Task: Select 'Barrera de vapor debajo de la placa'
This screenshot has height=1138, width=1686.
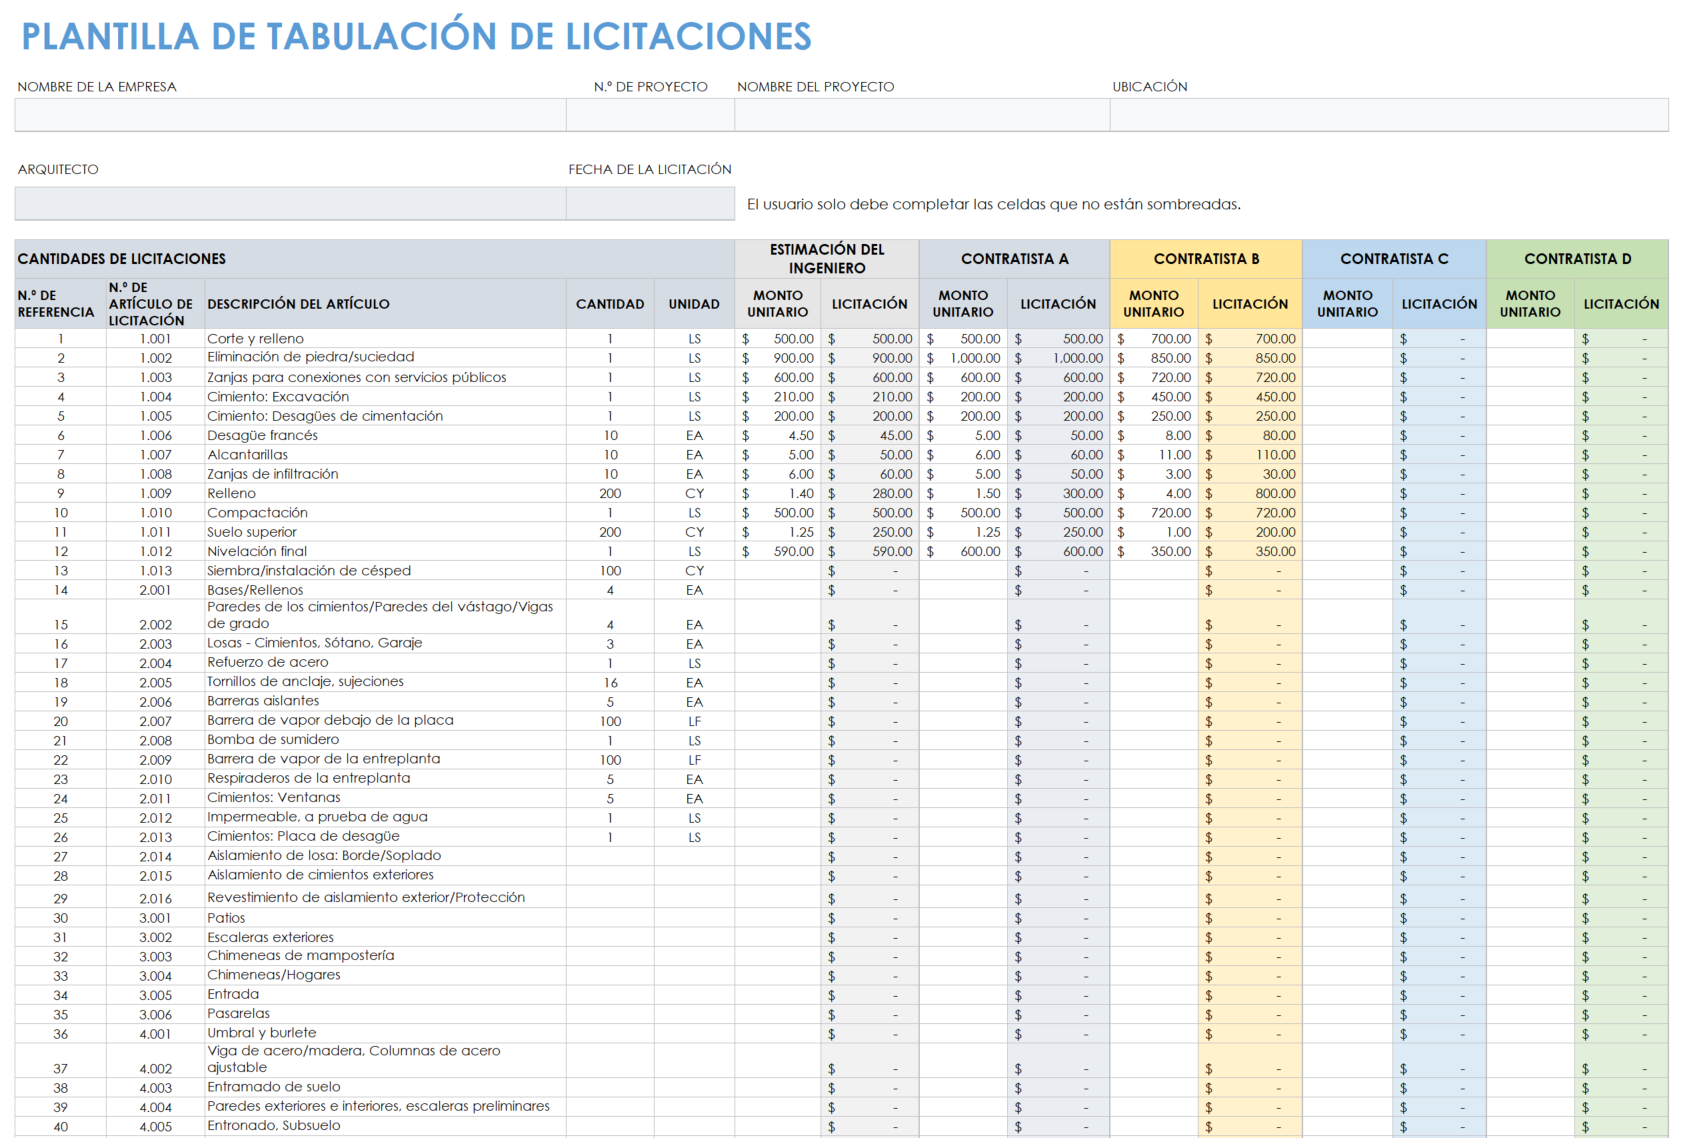Action: [x=385, y=720]
